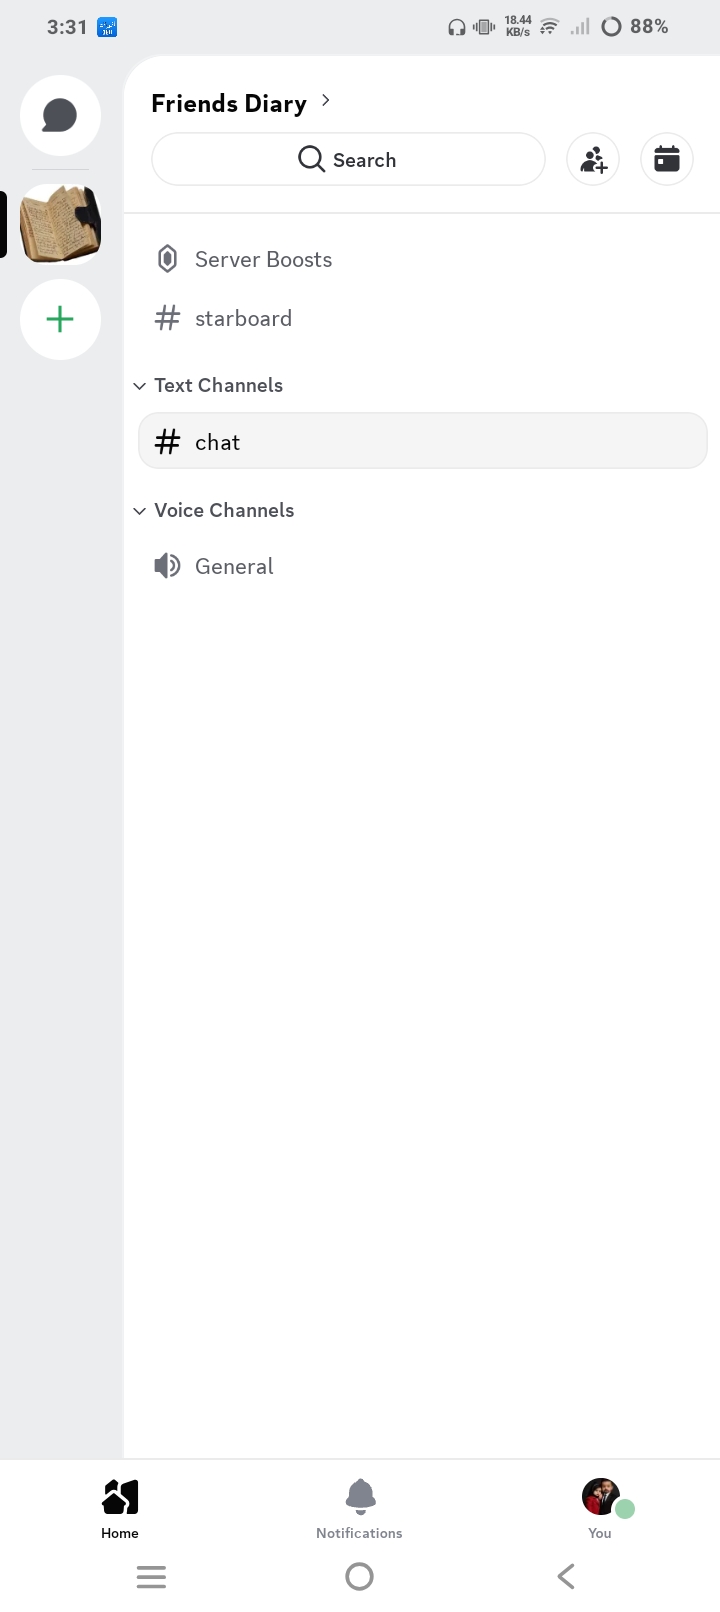Click the Friends Diary server title

pyautogui.click(x=229, y=103)
